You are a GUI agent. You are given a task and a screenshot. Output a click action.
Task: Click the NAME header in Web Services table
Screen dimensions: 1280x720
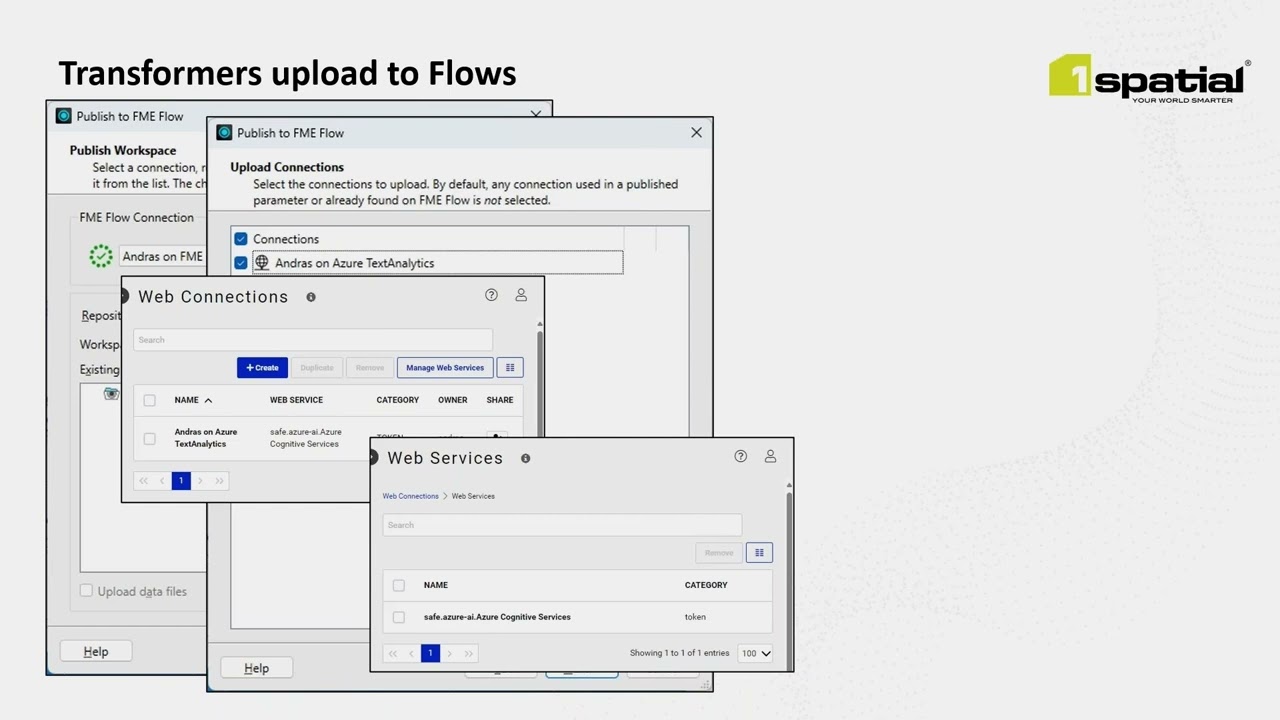[436, 585]
